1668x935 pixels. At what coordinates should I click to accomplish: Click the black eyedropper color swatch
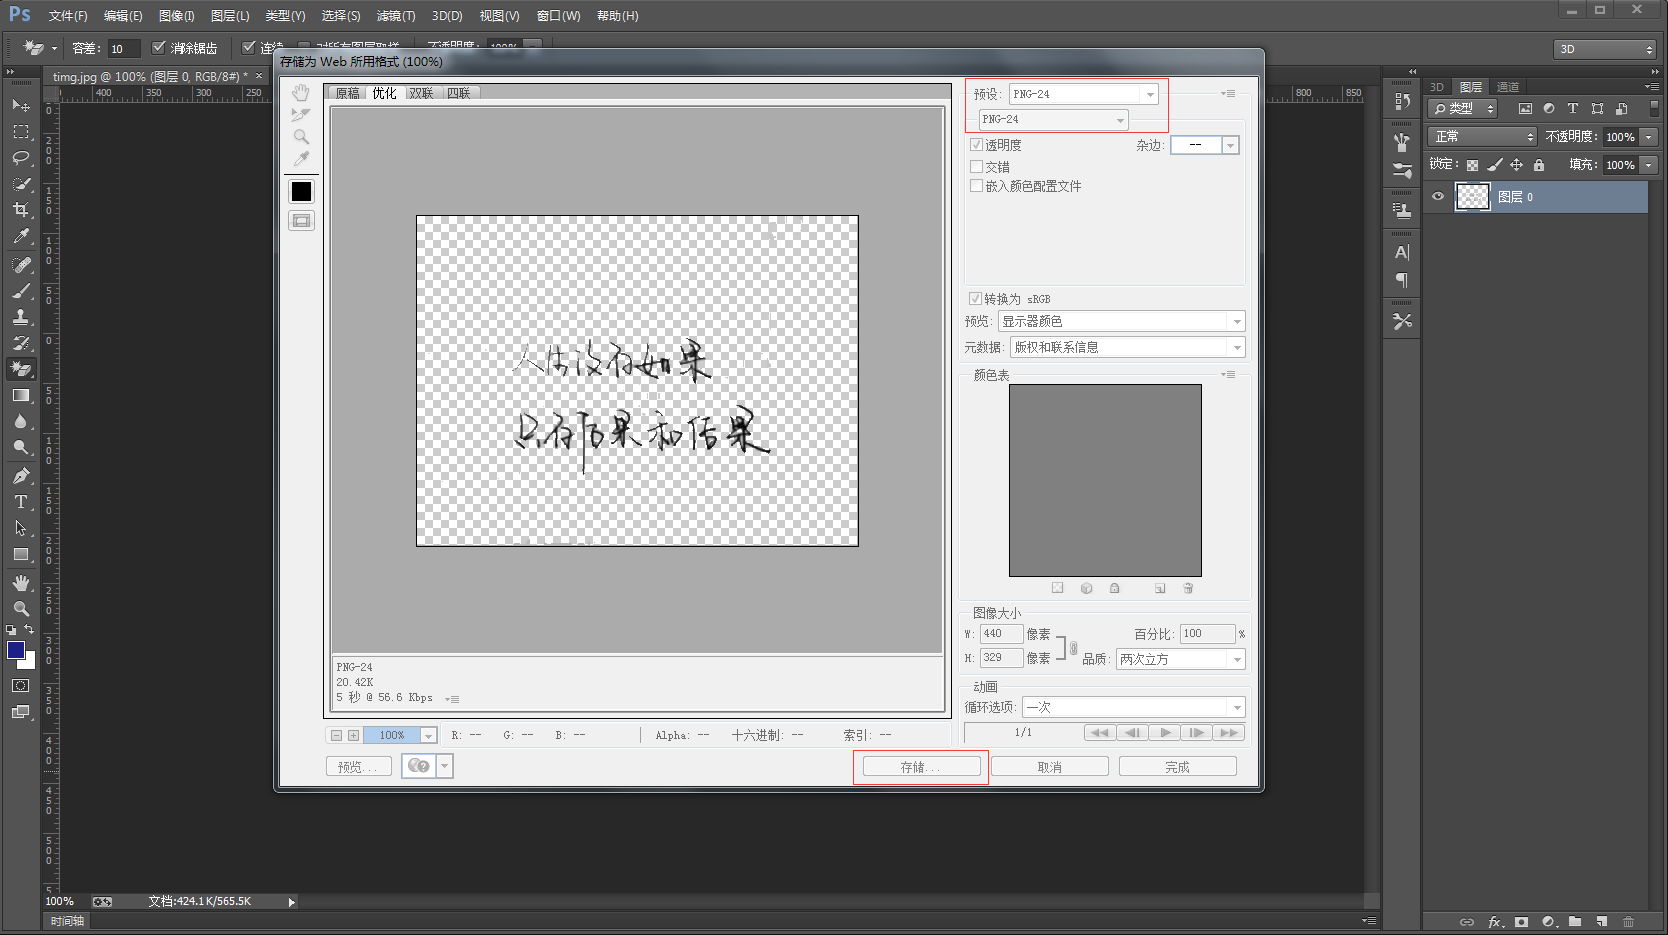click(301, 191)
